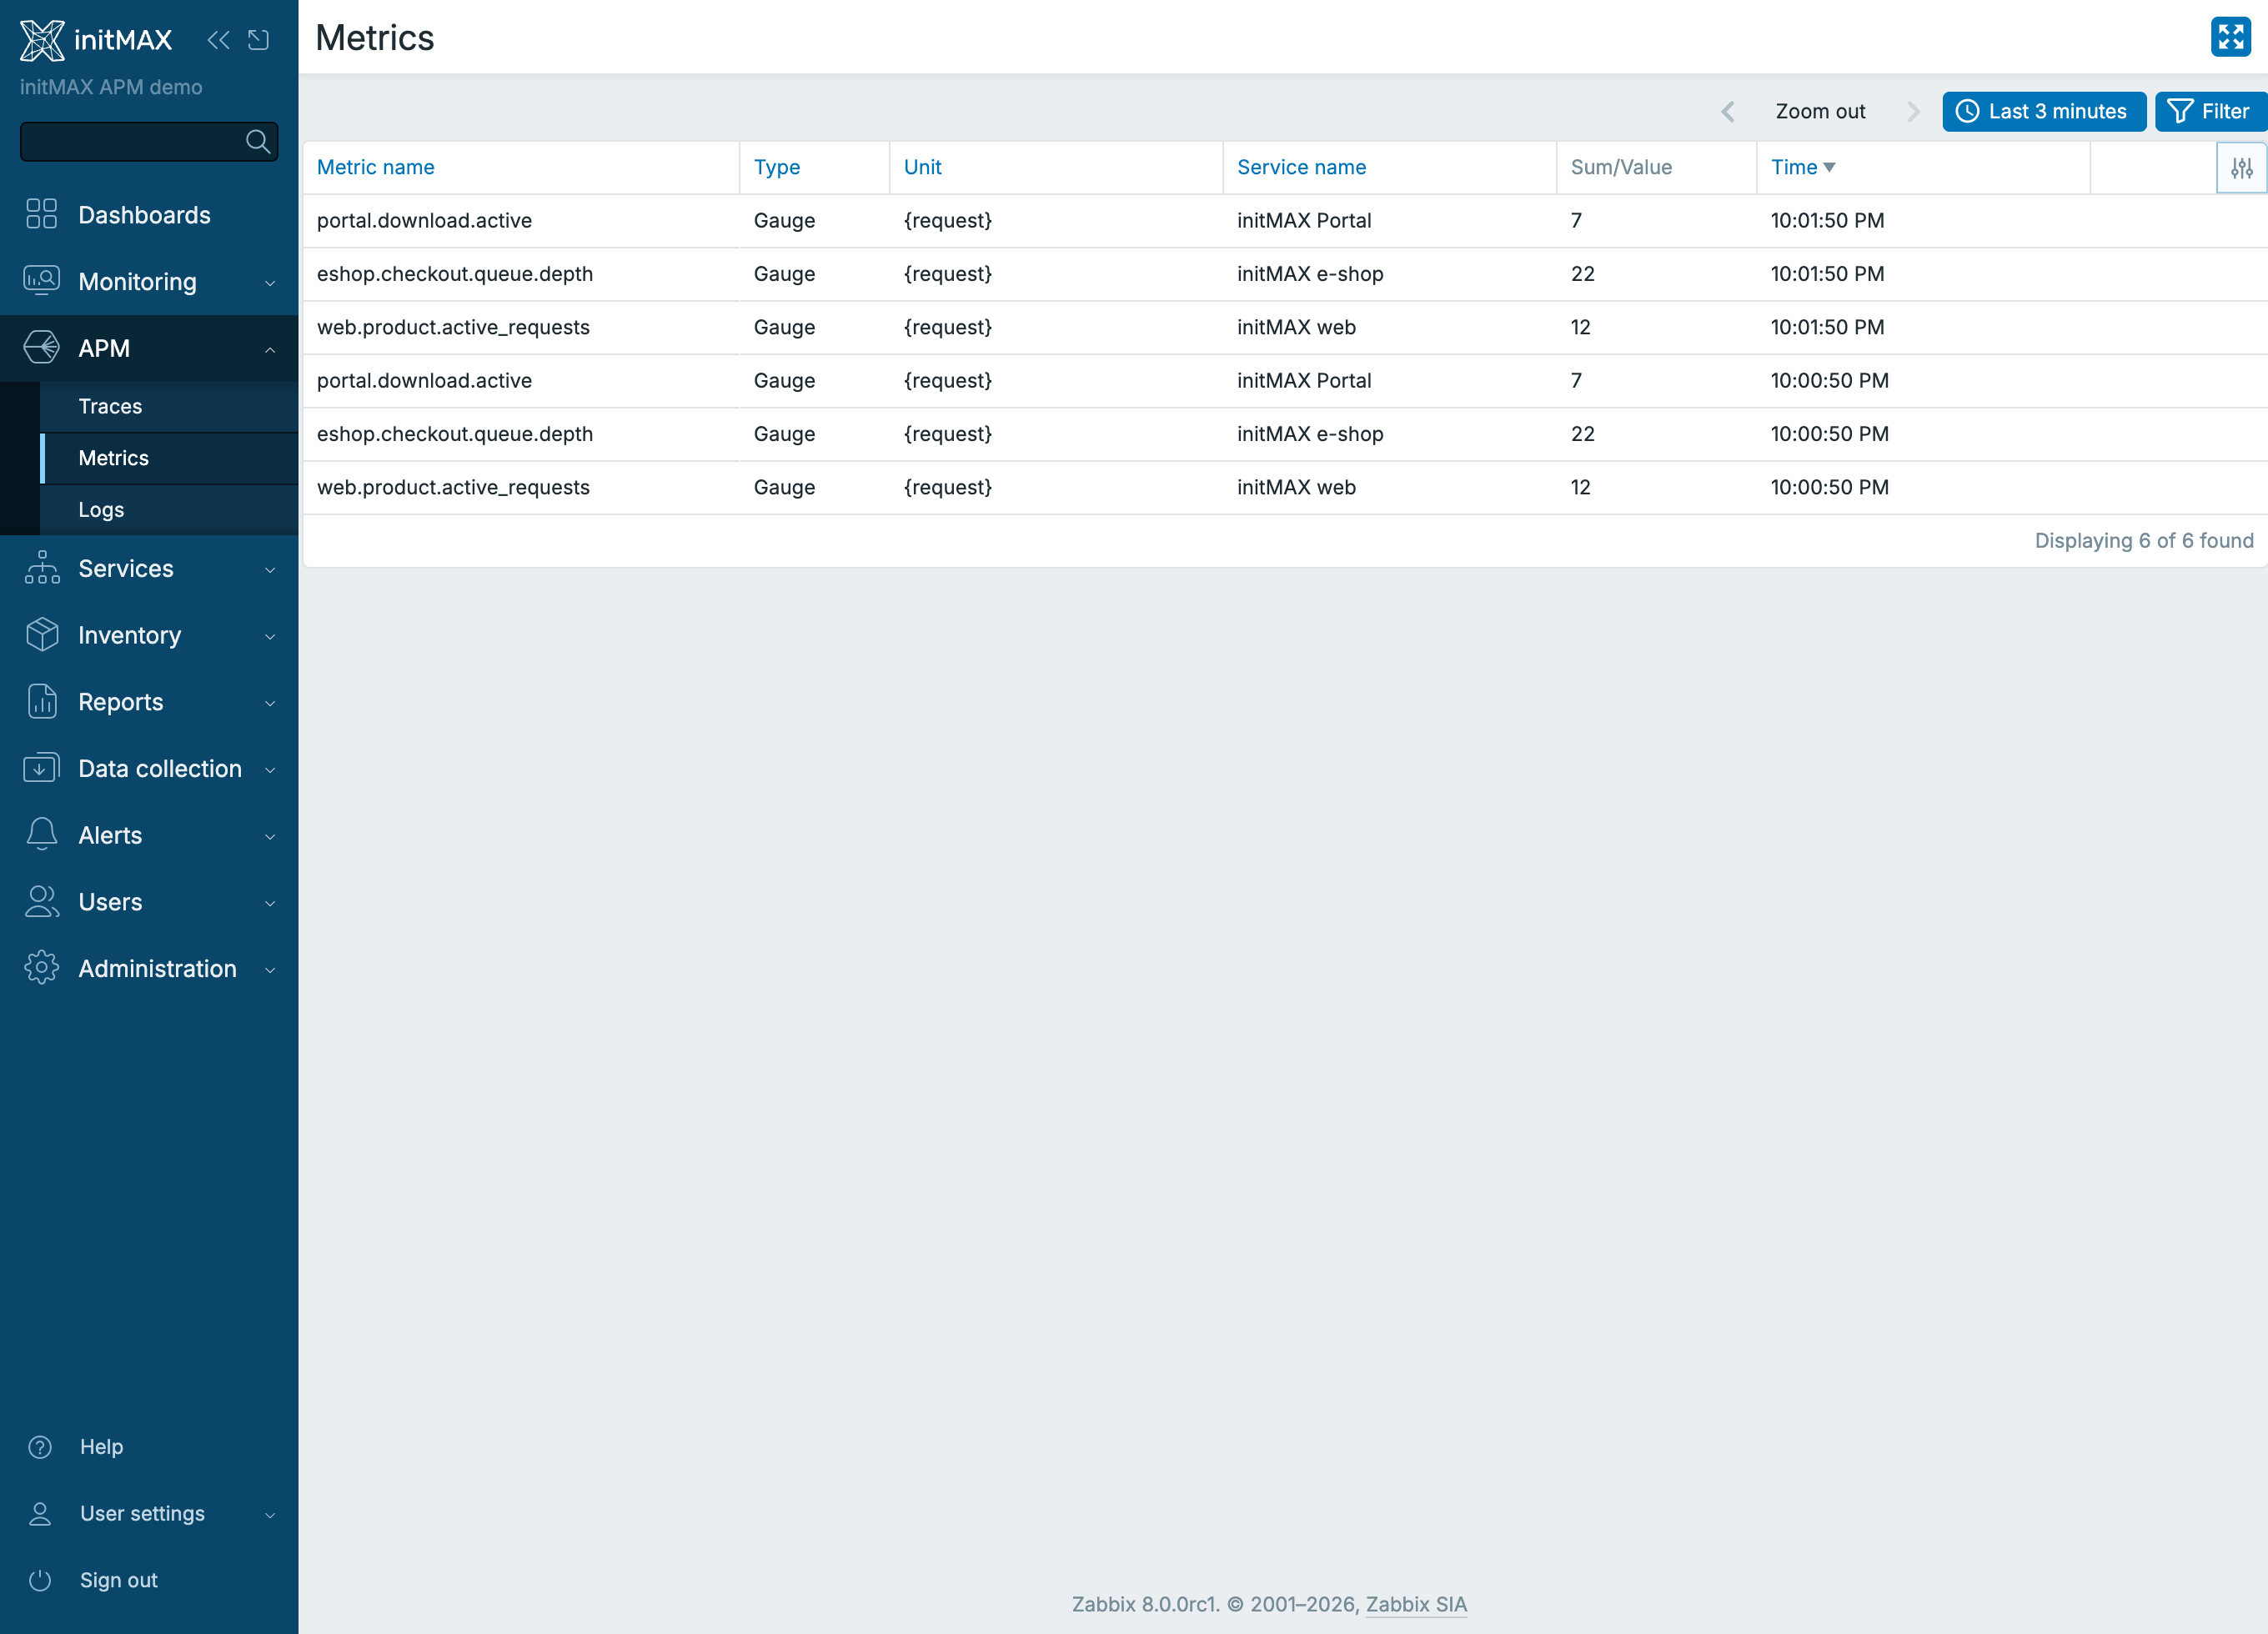The image size is (2268, 1634).
Task: Expand the Reports menu
Action: (149, 702)
